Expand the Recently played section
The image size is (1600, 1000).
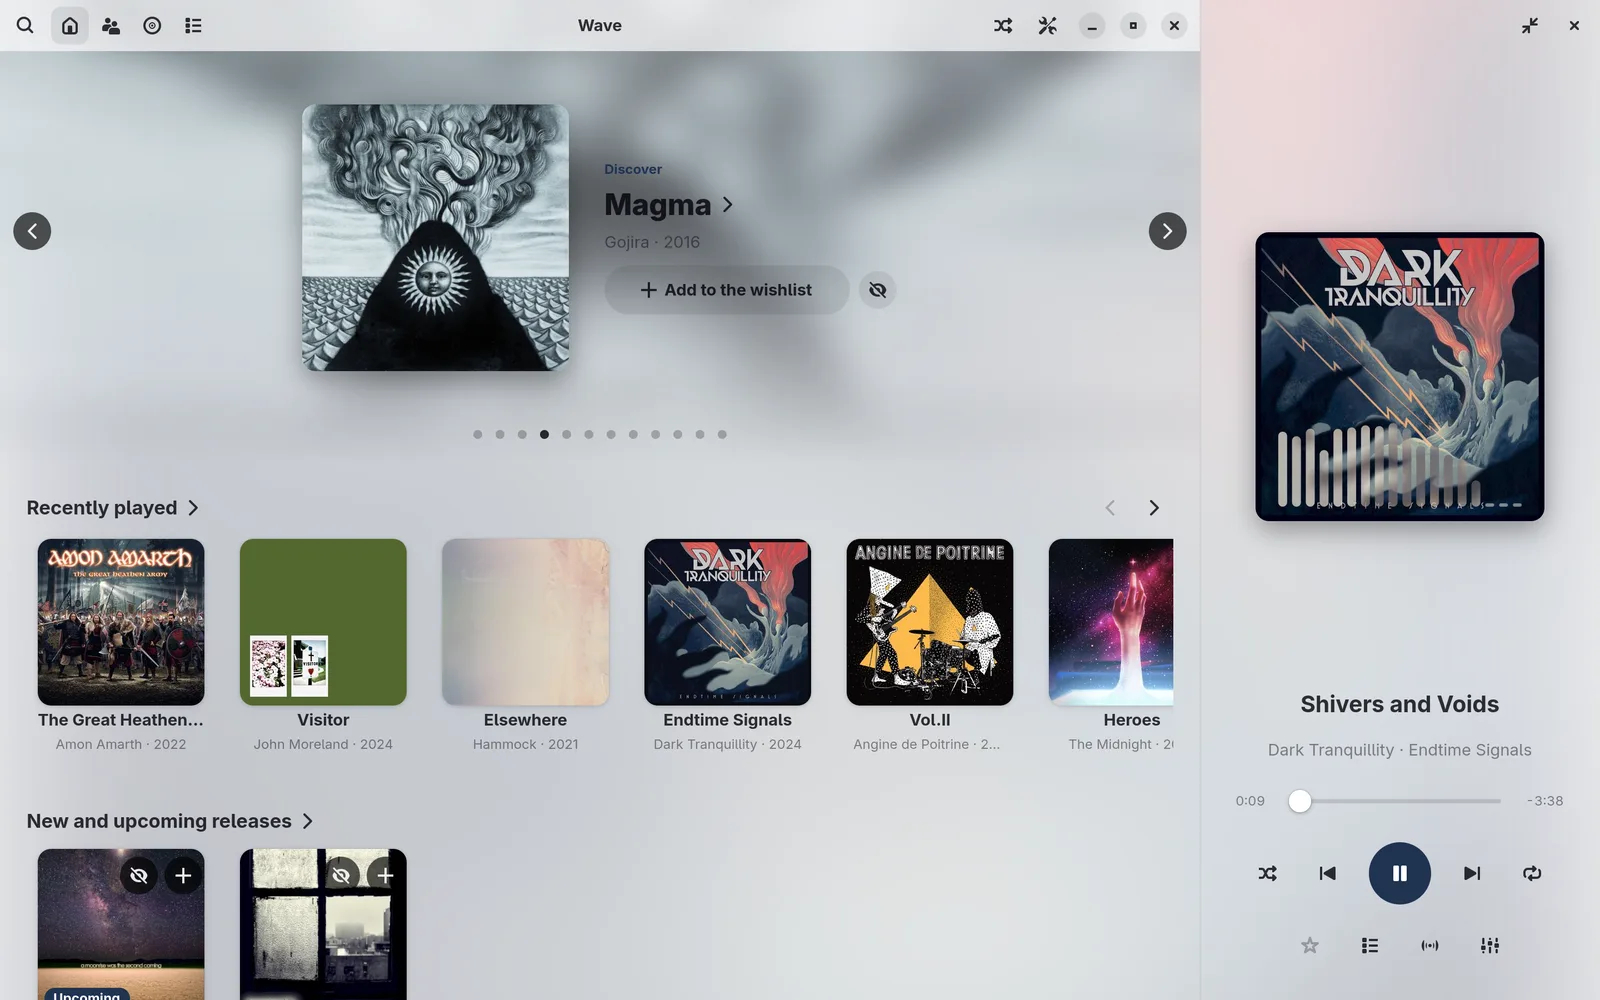(113, 508)
